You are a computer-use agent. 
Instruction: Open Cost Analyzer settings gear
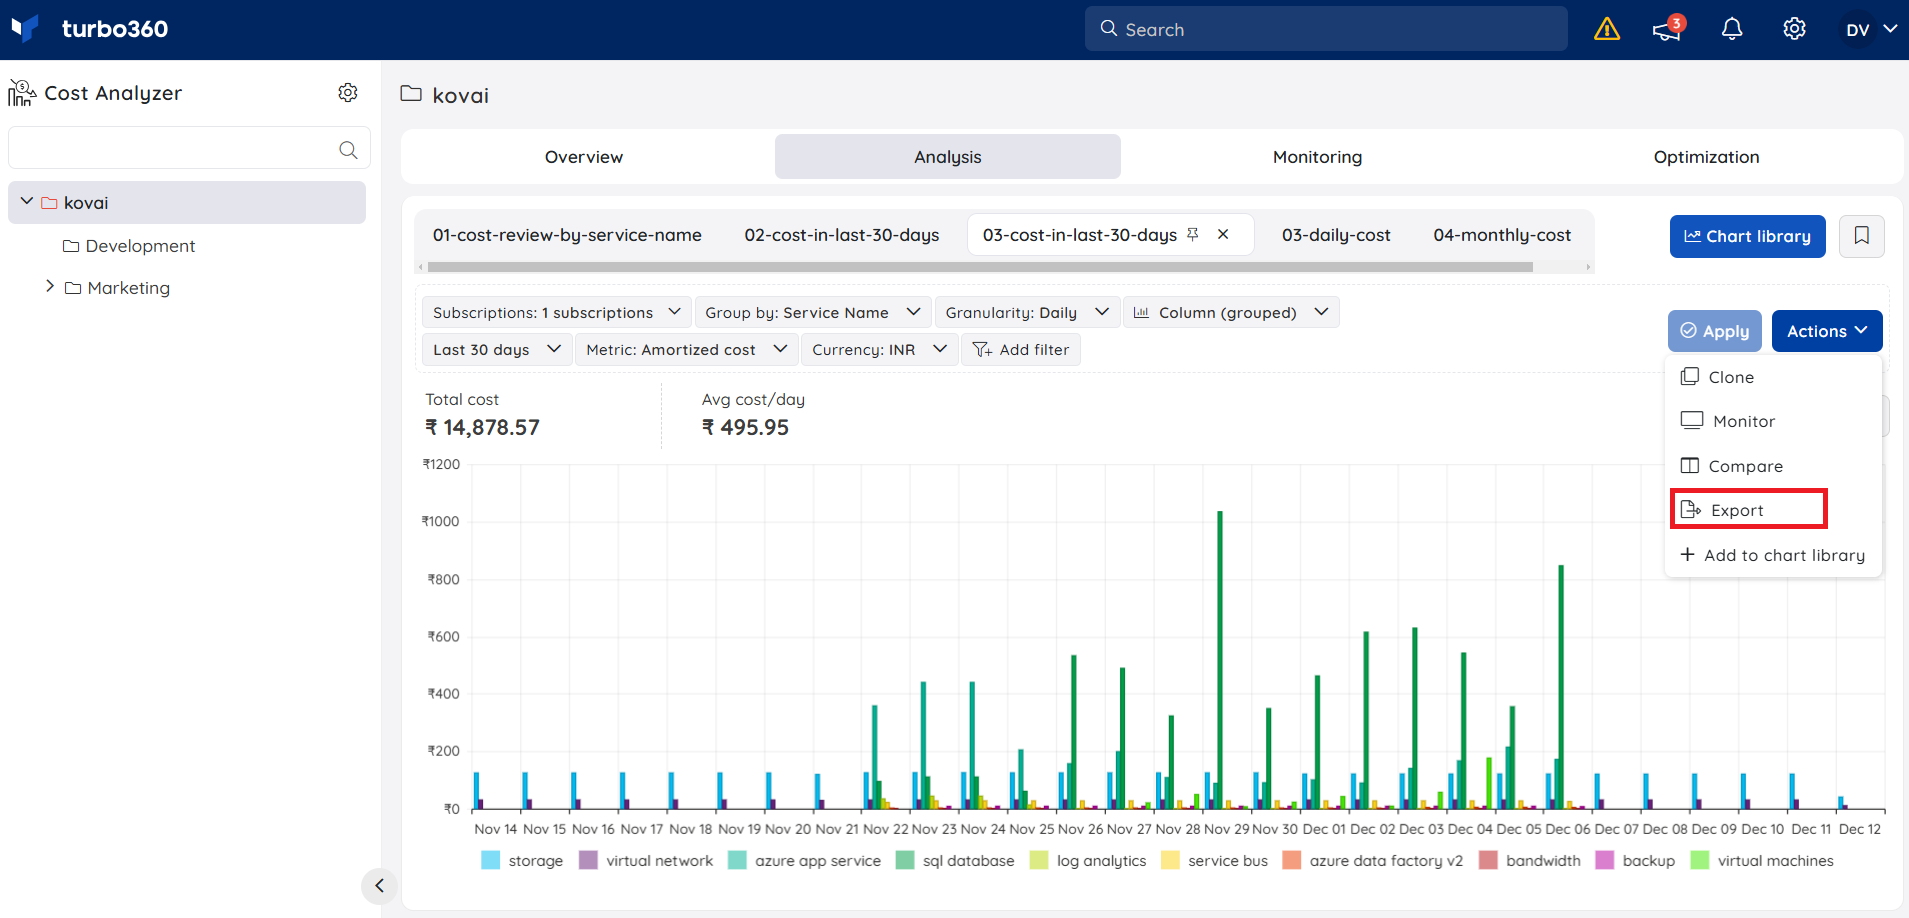tap(348, 92)
